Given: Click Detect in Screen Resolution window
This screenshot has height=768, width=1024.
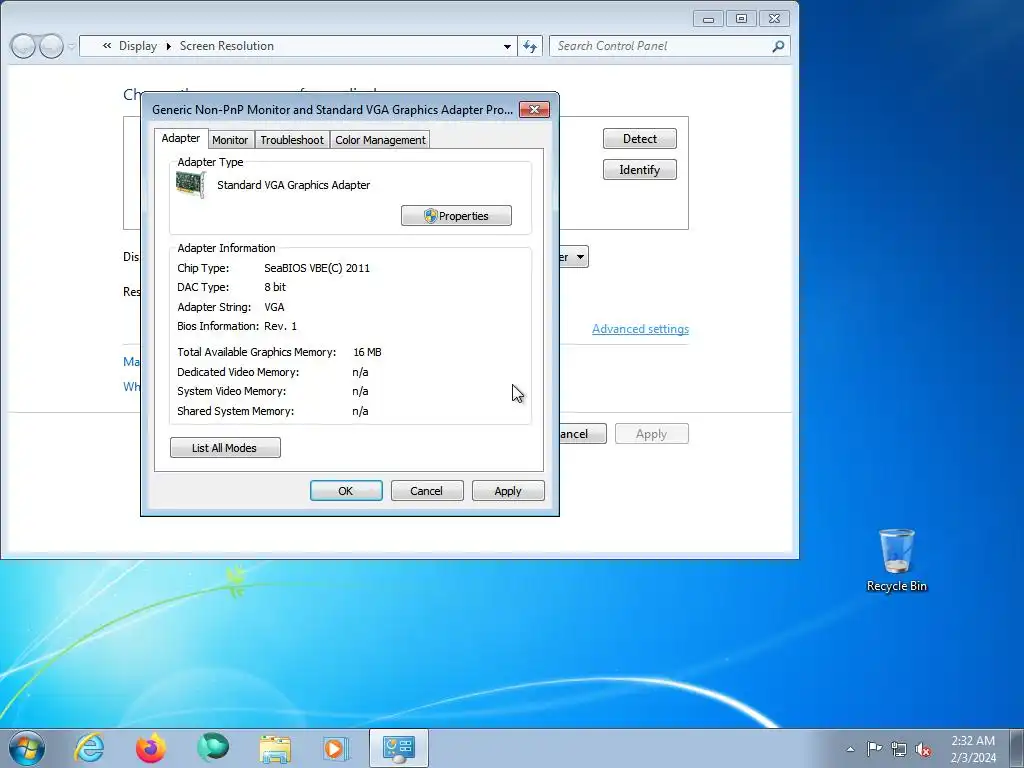Looking at the screenshot, I should tap(639, 138).
